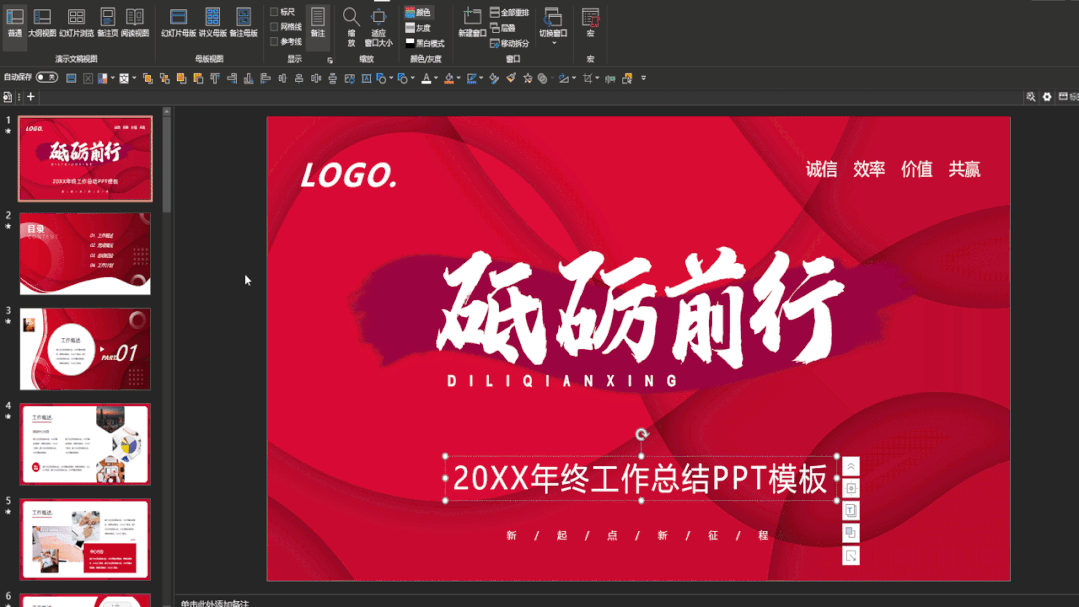Select slide 5 thumbnail

pos(85,540)
